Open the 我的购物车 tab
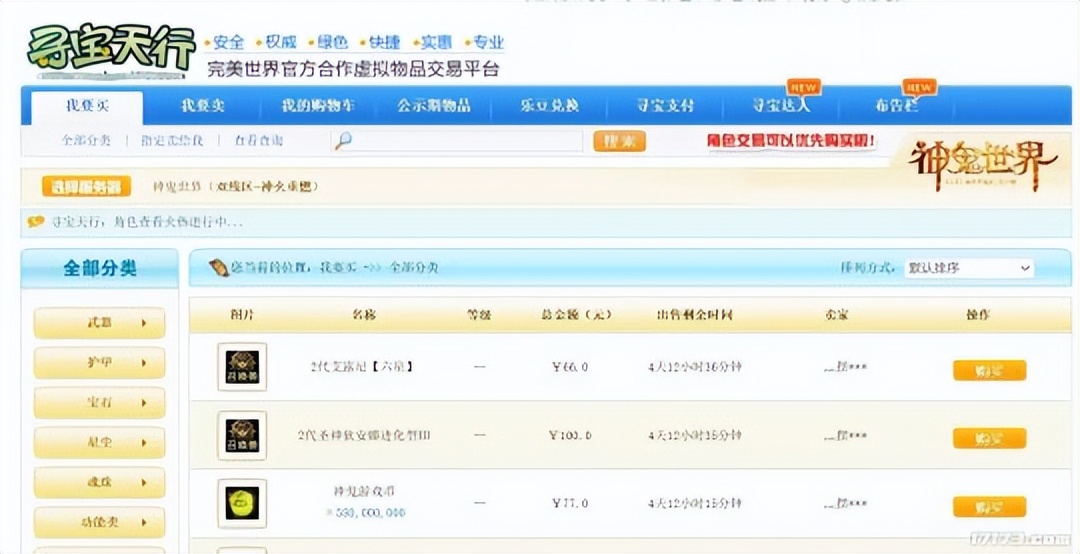Viewport: 1080px width, 554px height. tap(318, 106)
